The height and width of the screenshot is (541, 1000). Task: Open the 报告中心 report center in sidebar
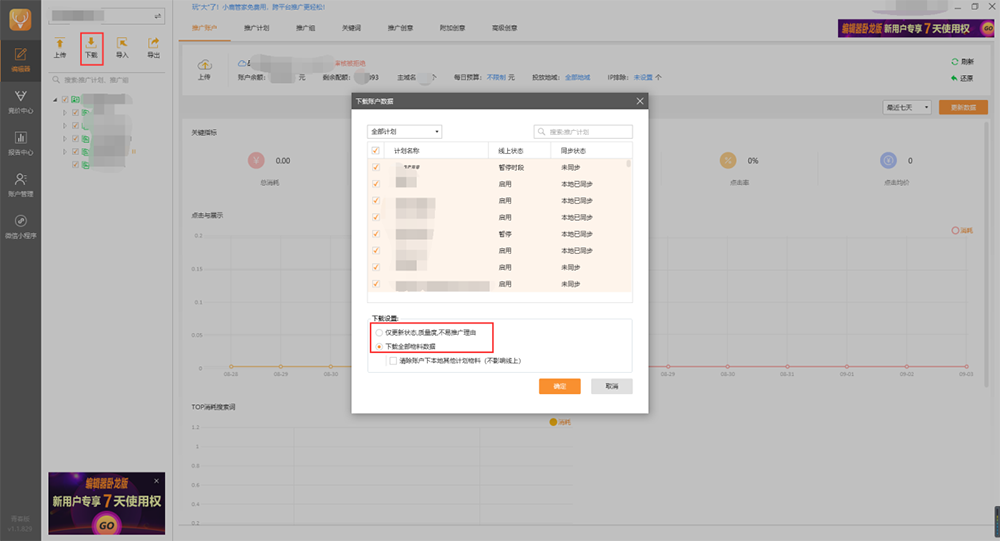(x=20, y=143)
